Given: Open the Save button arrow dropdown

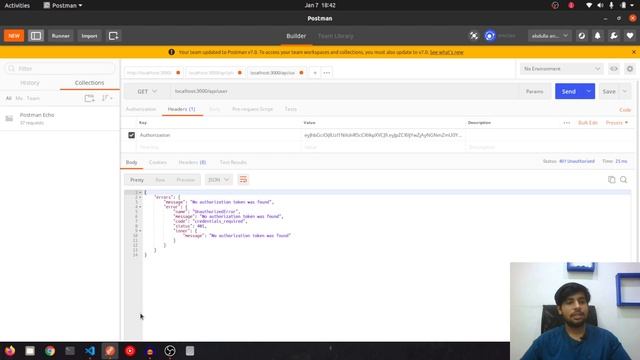Looking at the screenshot, I should [x=624, y=91].
